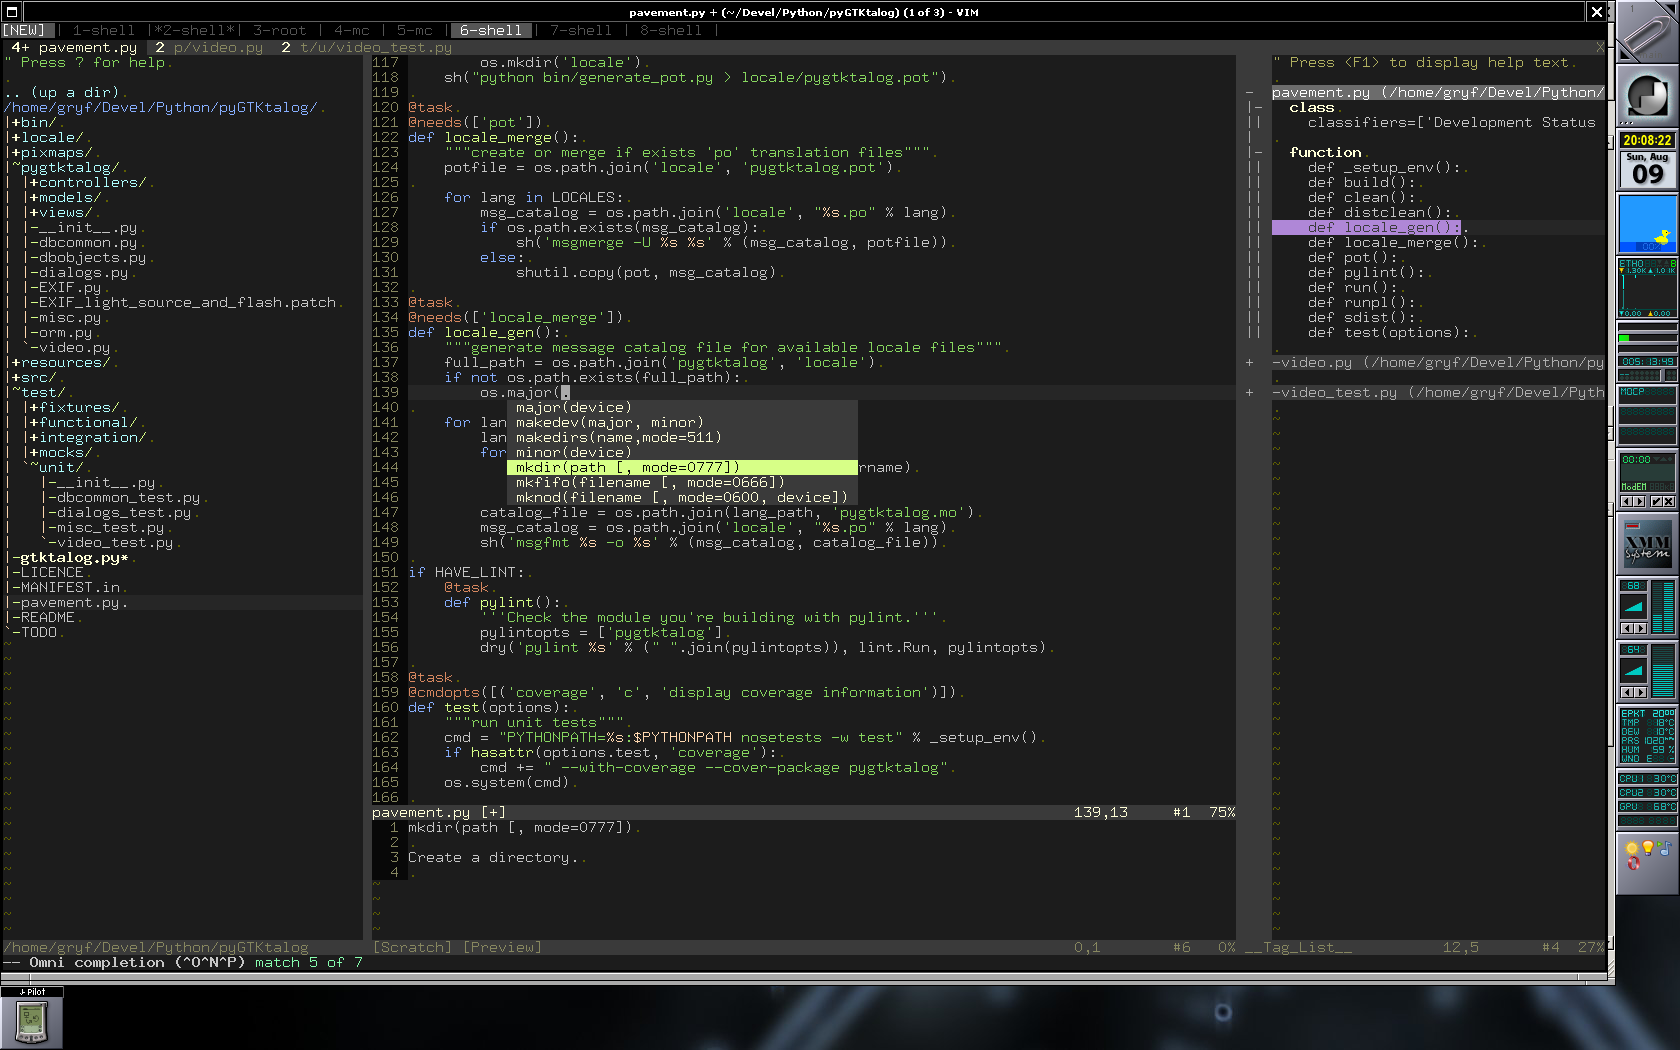This screenshot has height=1050, width=1680.
Task: Choose makedirs(name,mode=511) completion entry
Action: coord(682,438)
